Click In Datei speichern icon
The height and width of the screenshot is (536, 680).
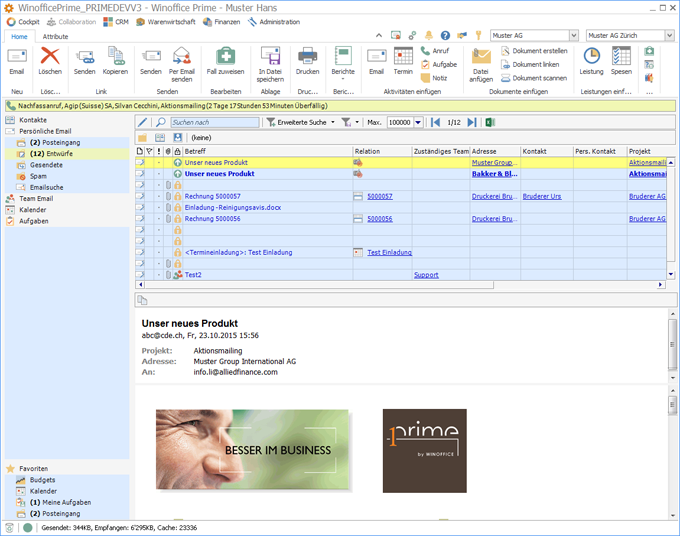[270, 56]
